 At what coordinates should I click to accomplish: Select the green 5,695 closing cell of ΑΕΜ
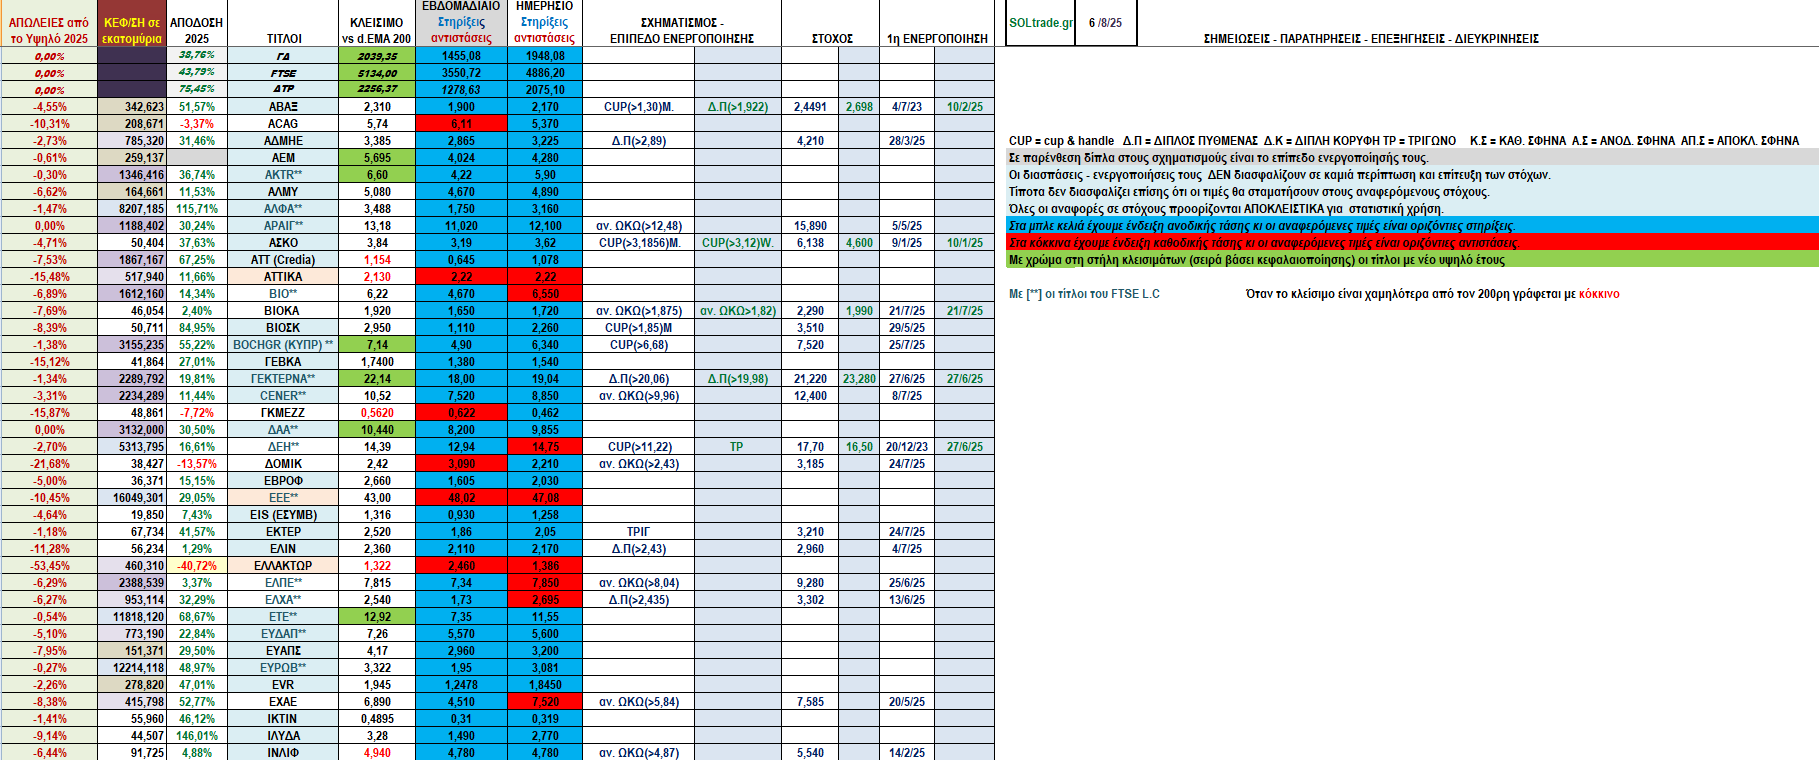click(377, 158)
